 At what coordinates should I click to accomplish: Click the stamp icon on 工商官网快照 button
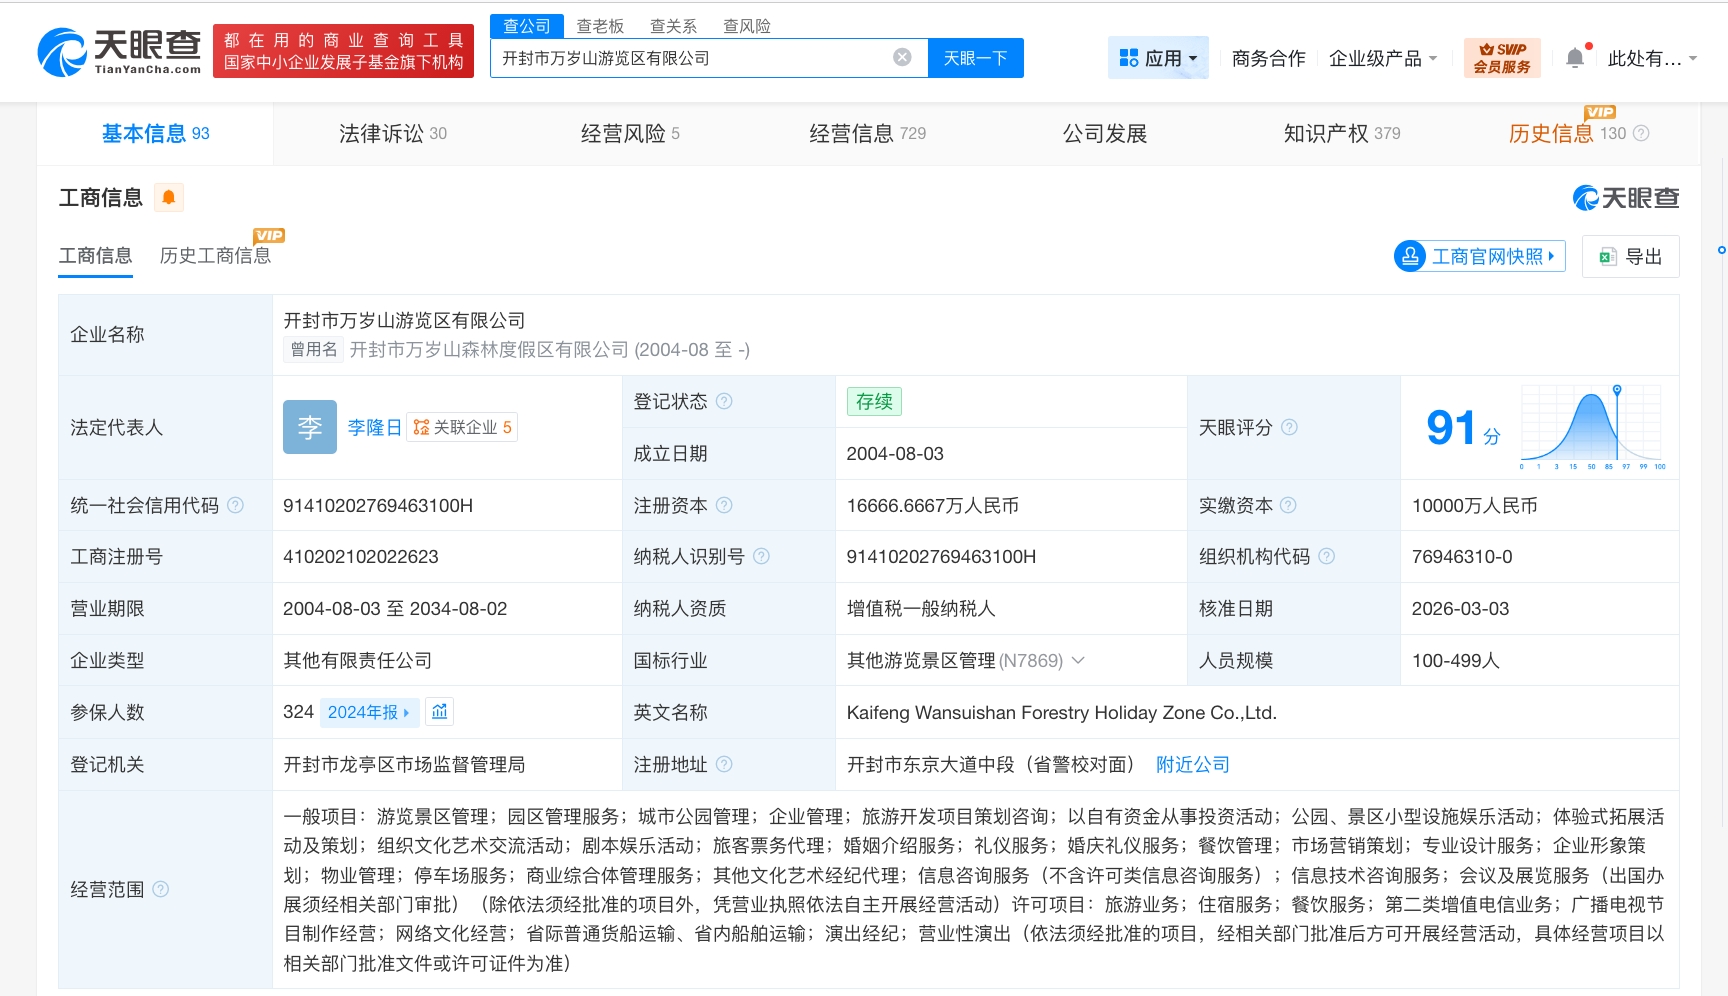point(1411,256)
